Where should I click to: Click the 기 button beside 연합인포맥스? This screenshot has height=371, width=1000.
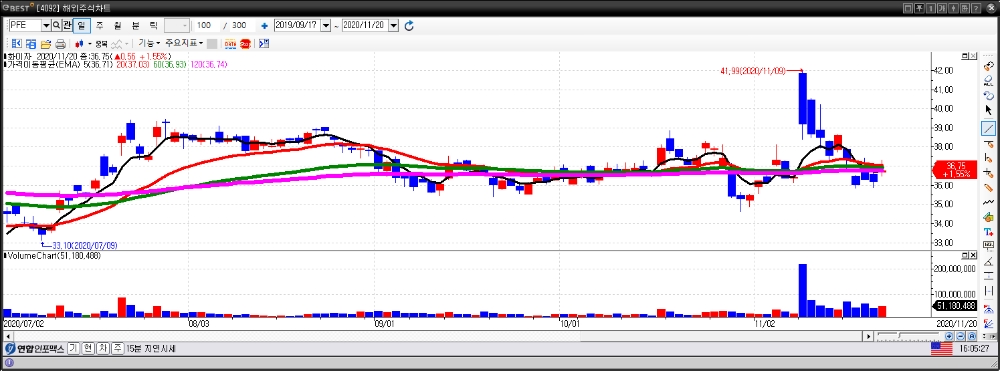tap(73, 349)
